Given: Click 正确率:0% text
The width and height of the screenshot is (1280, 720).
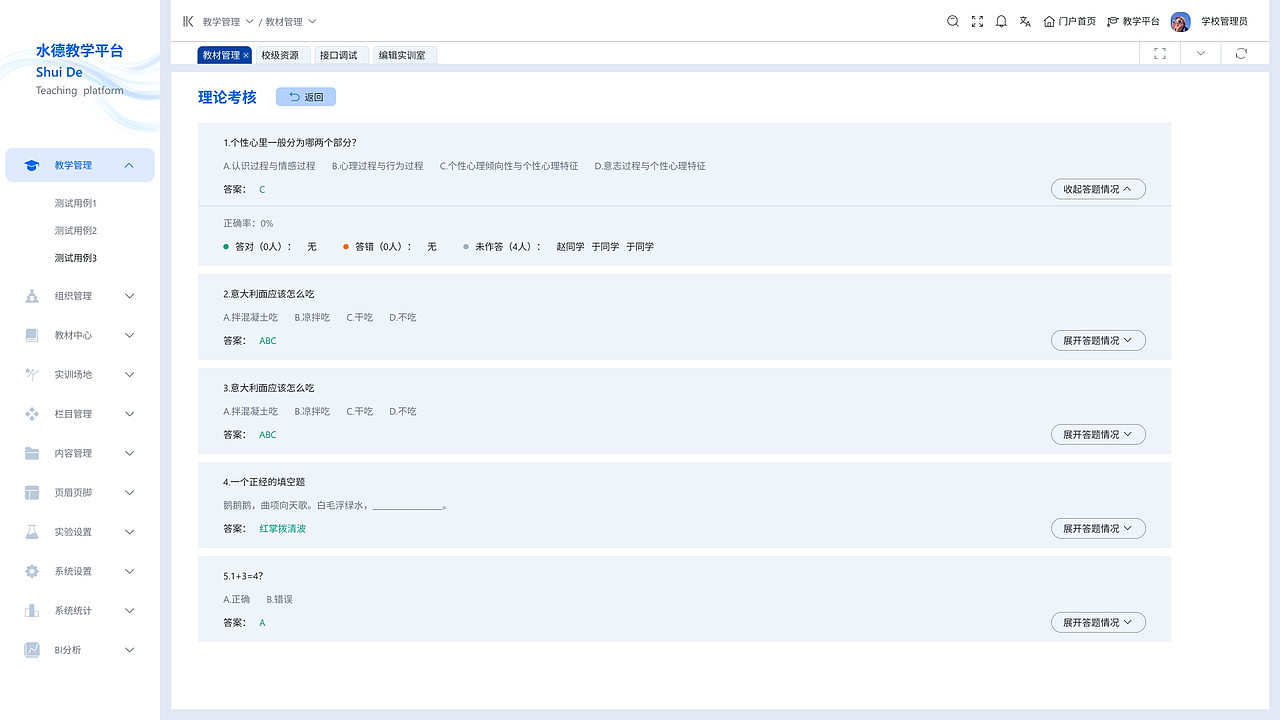Looking at the screenshot, I should click(248, 223).
